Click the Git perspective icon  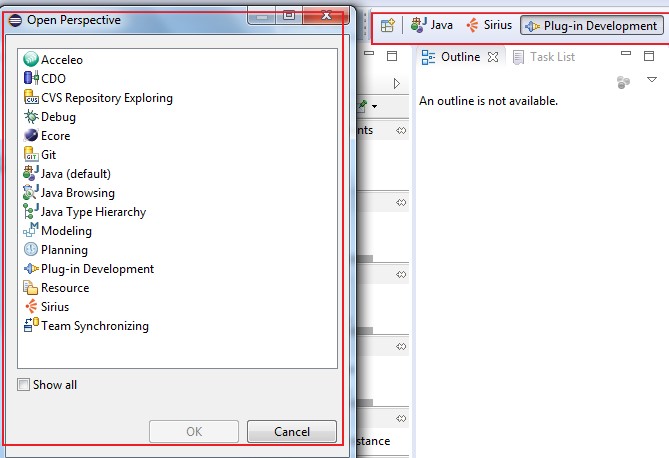pyautogui.click(x=31, y=154)
